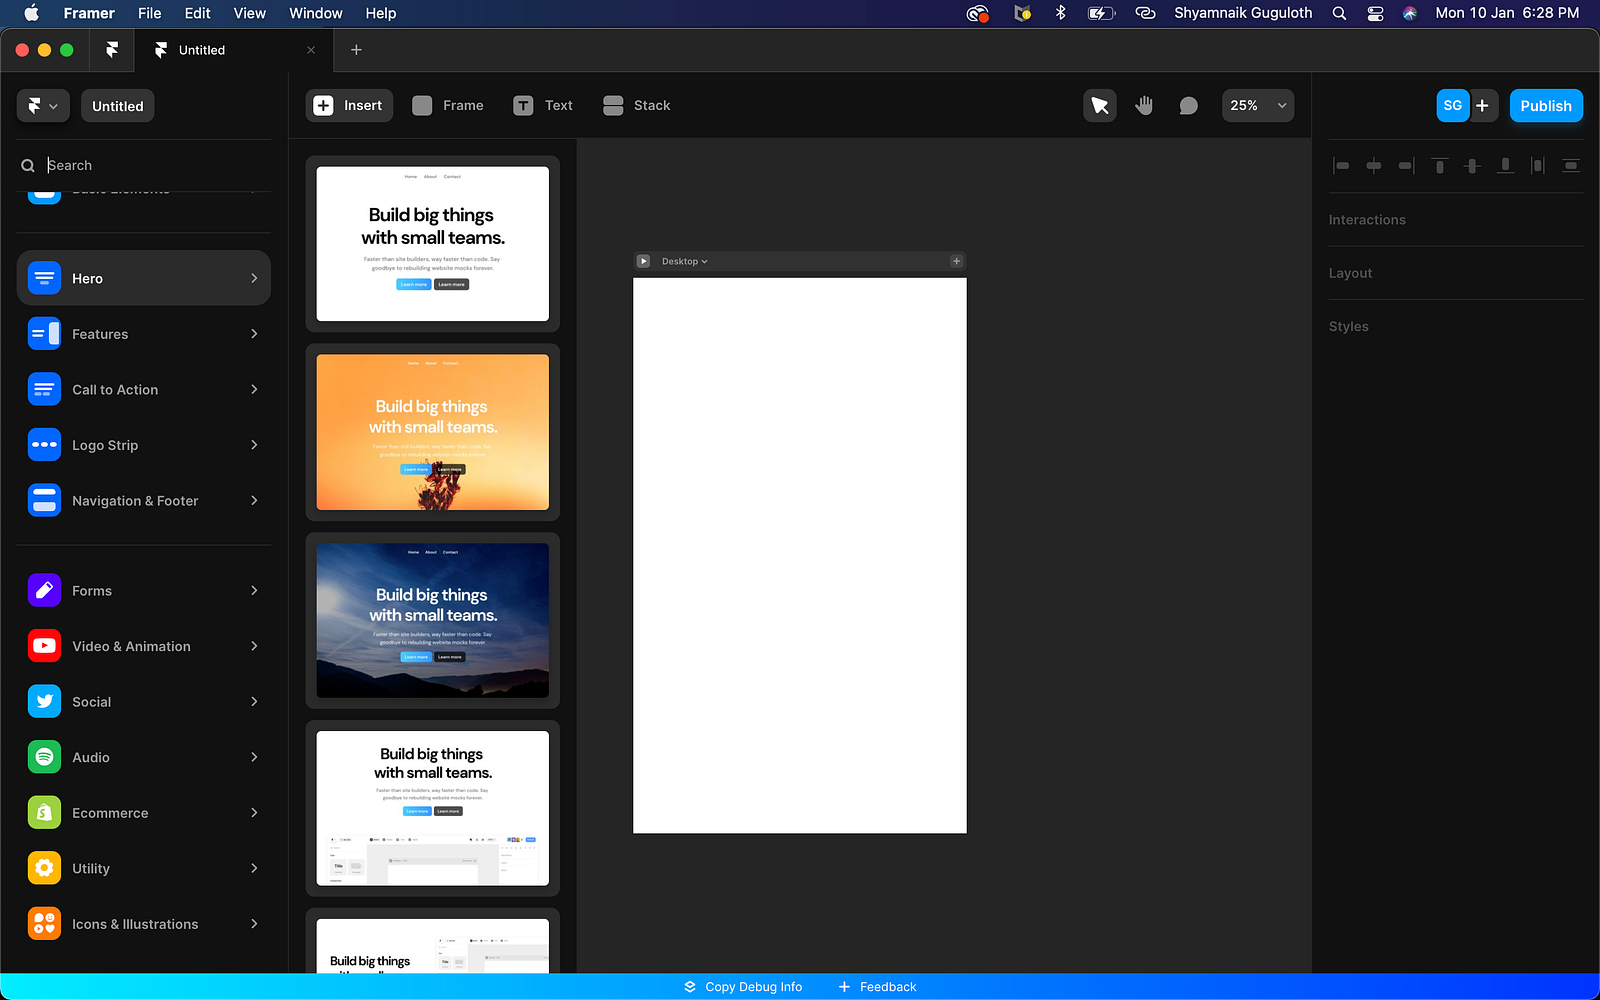Insert the orange sunset hero template
Screen dimensions: 1600x1000
pyautogui.click(x=432, y=432)
